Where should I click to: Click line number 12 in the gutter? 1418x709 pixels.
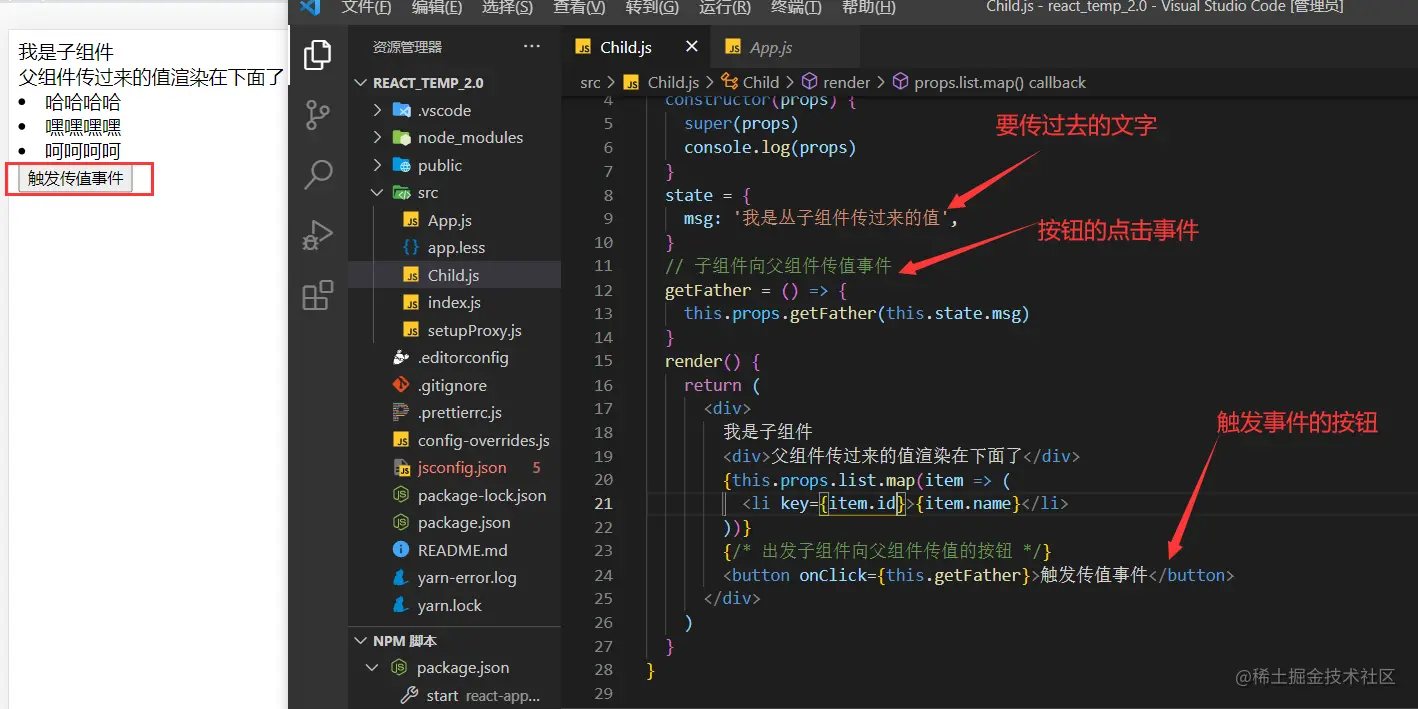[x=603, y=290]
